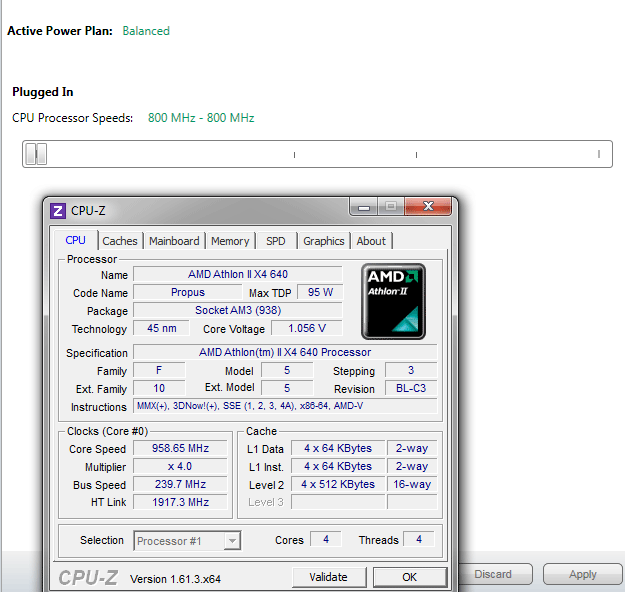Click the OK button in CPU-Z
The height and width of the screenshot is (592, 625).
pyautogui.click(x=409, y=577)
